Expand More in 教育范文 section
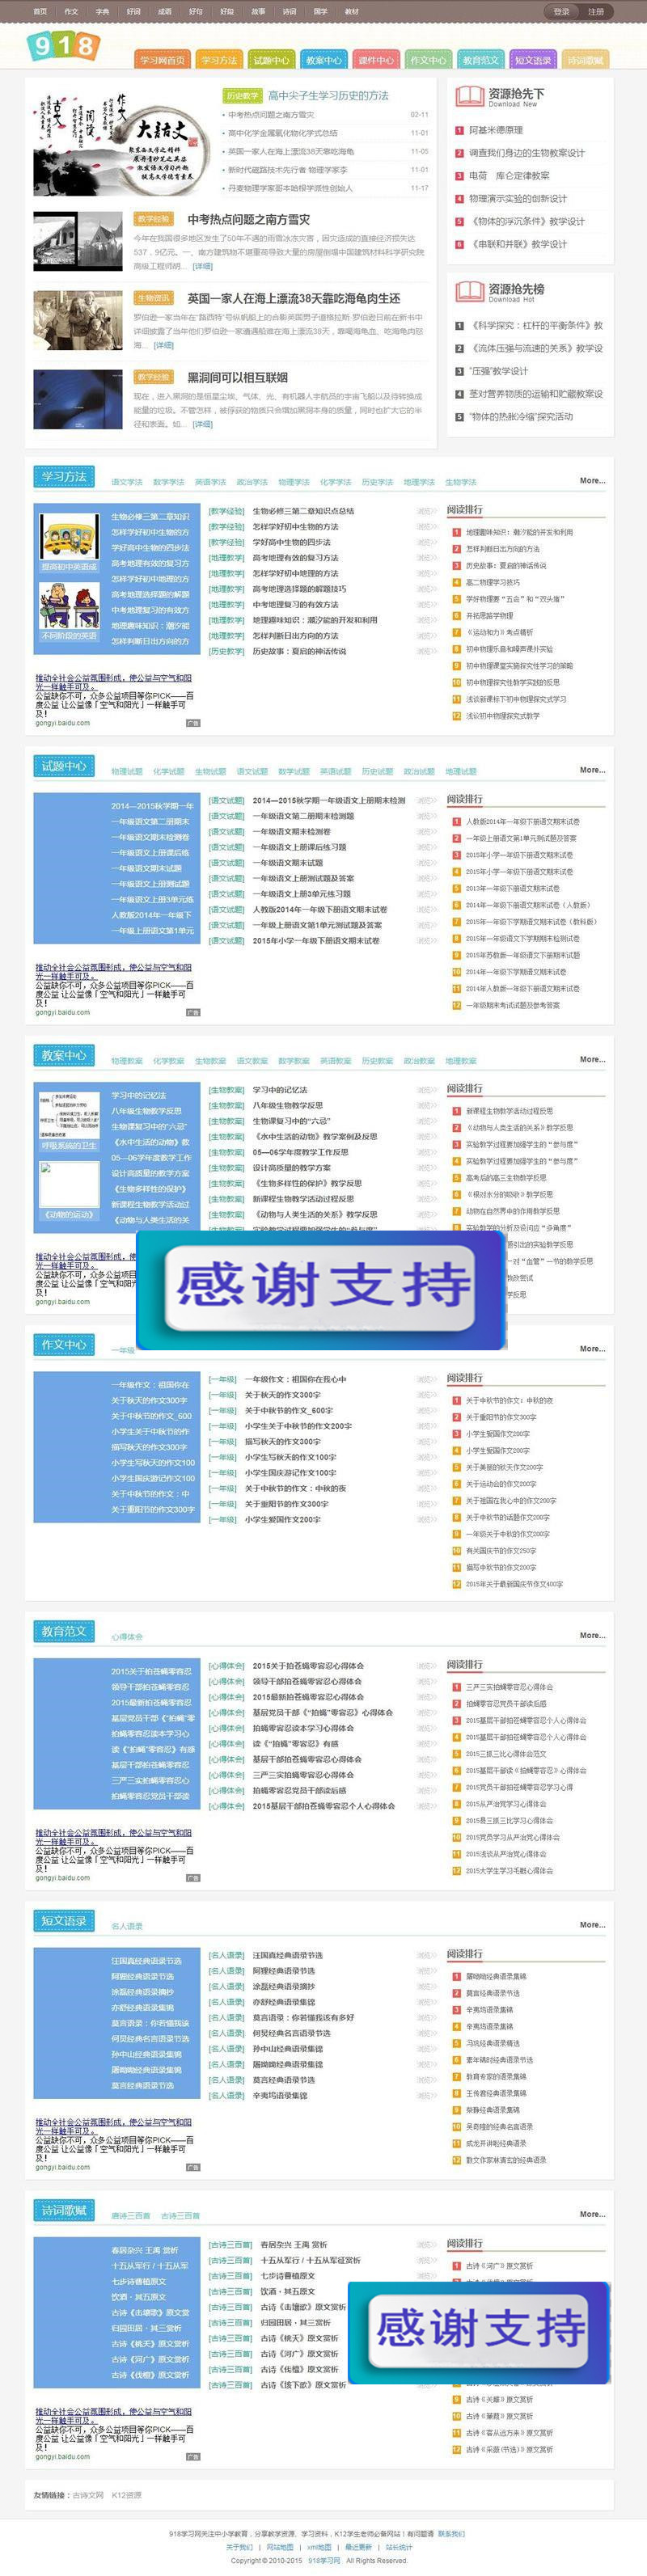 click(x=592, y=1636)
